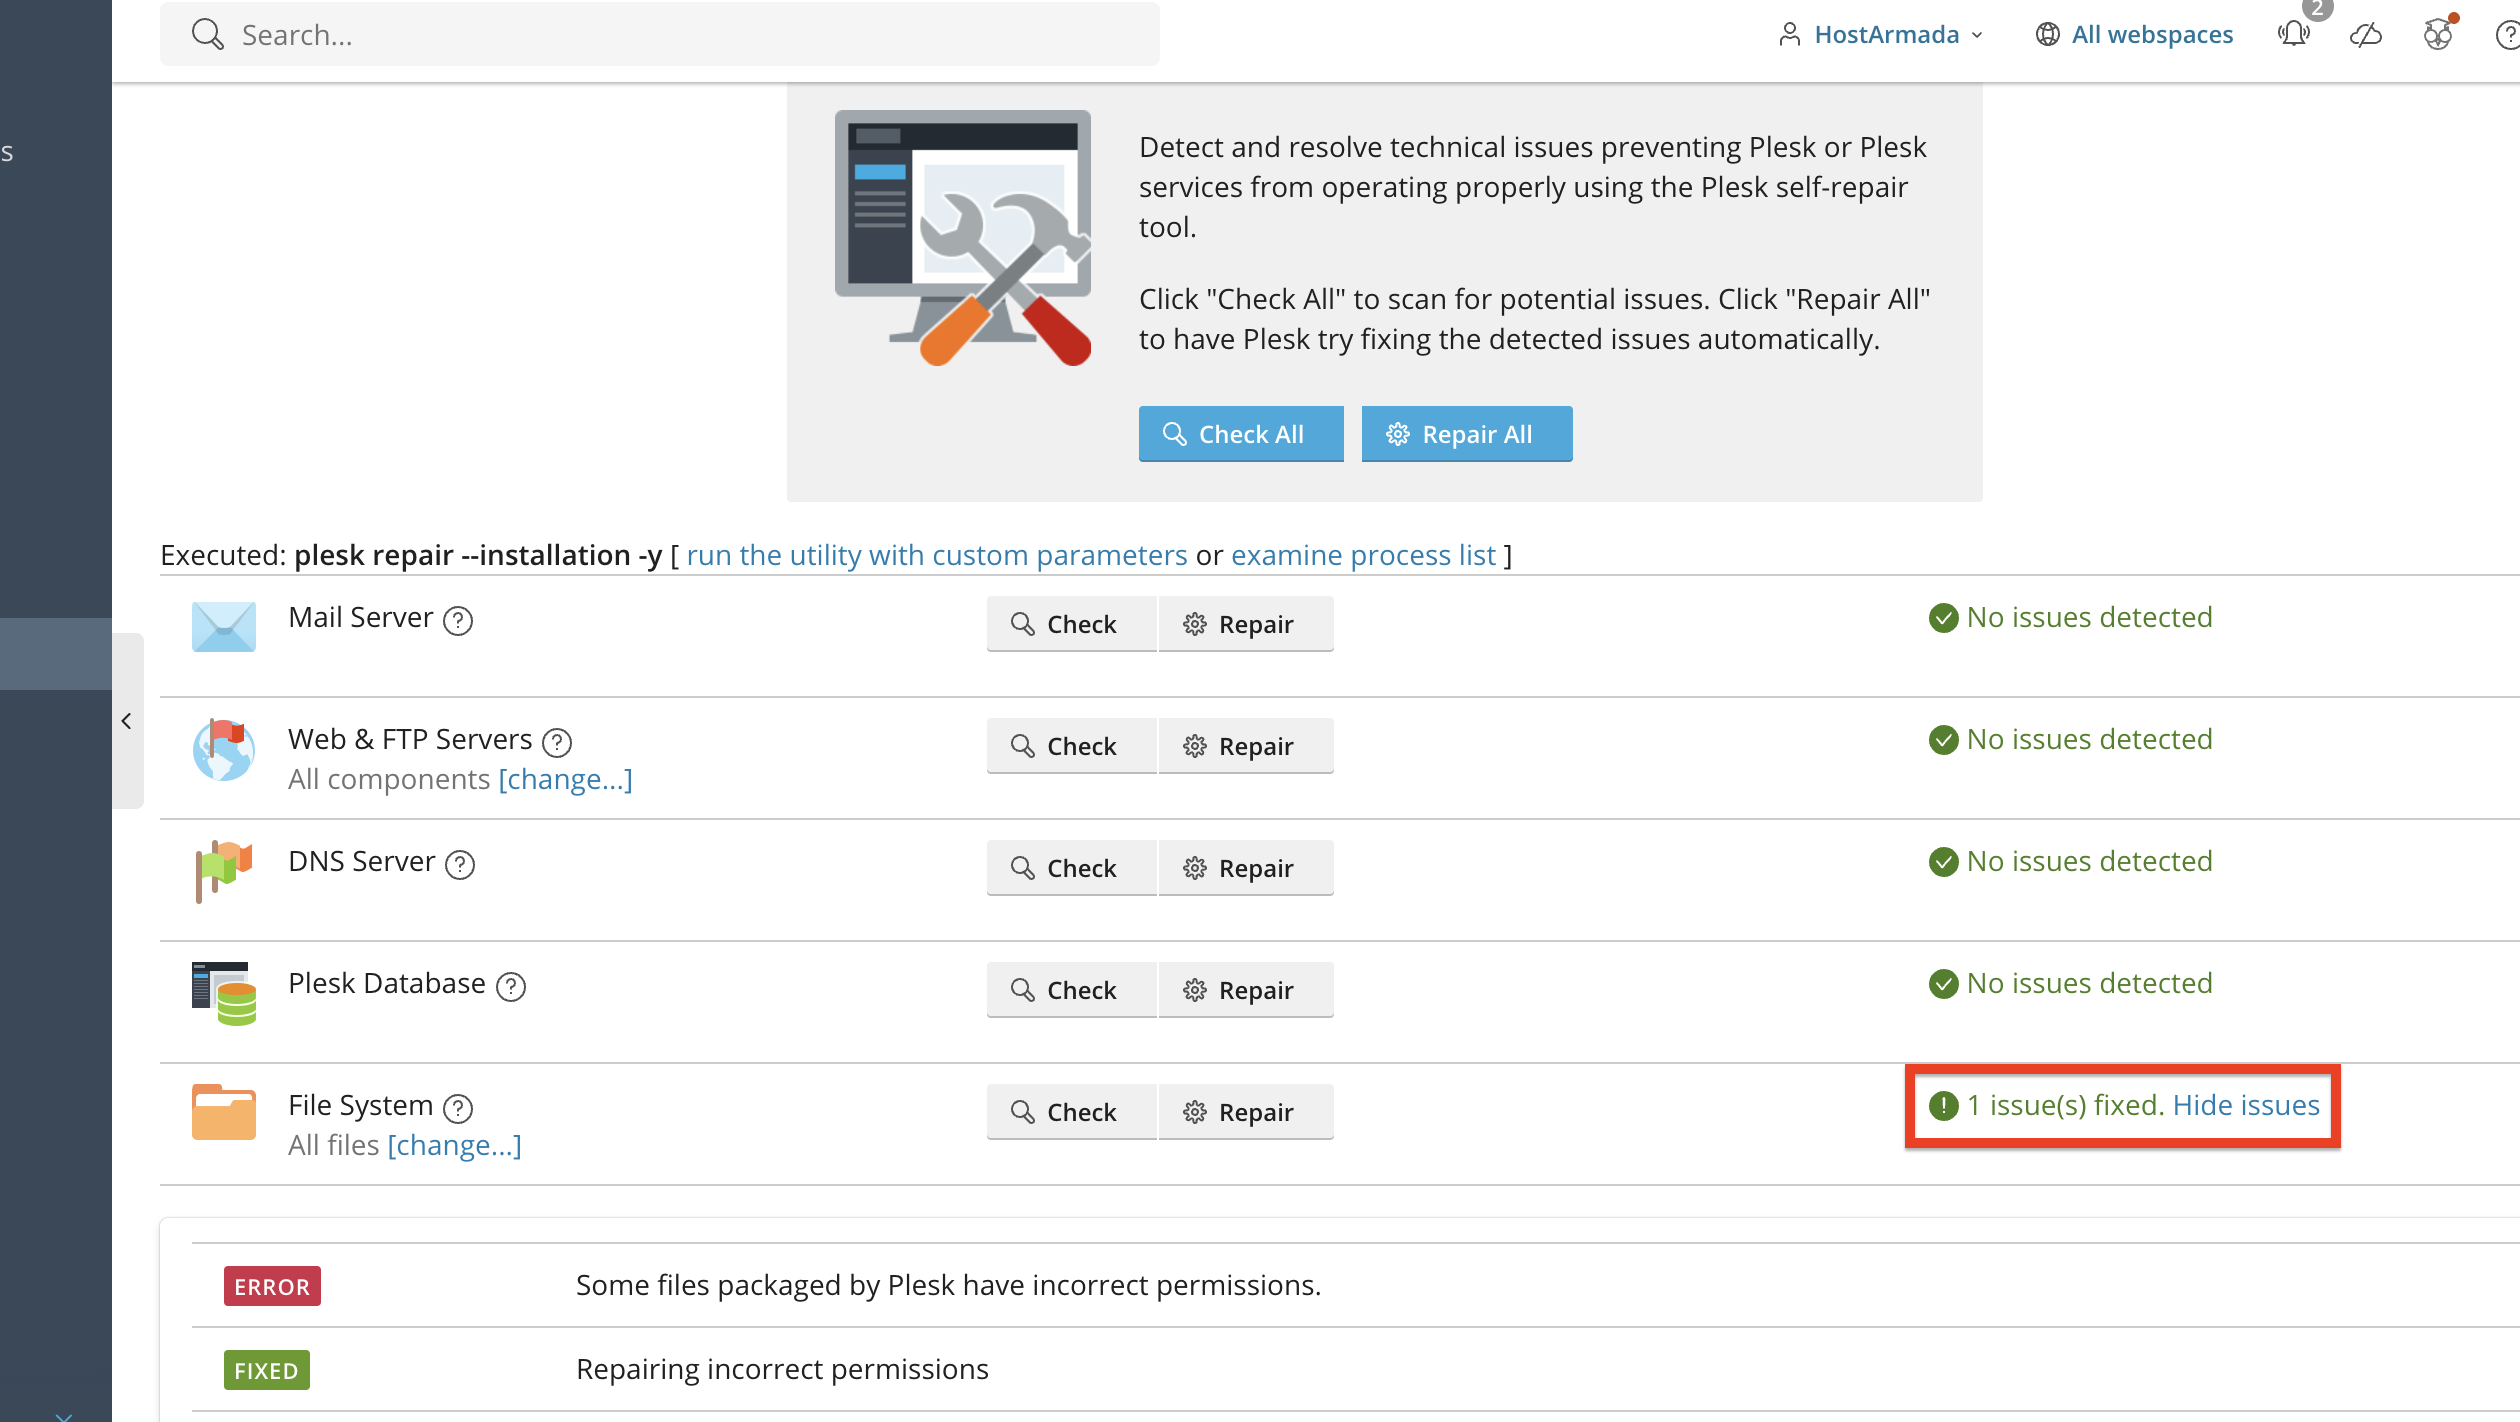The width and height of the screenshot is (2520, 1422).
Task: Click the DNS Server flags icon
Action: click(x=223, y=871)
